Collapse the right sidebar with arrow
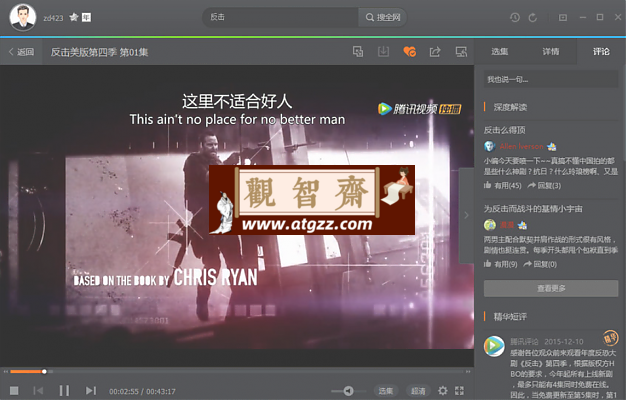This screenshot has width=626, height=400. pos(466,215)
